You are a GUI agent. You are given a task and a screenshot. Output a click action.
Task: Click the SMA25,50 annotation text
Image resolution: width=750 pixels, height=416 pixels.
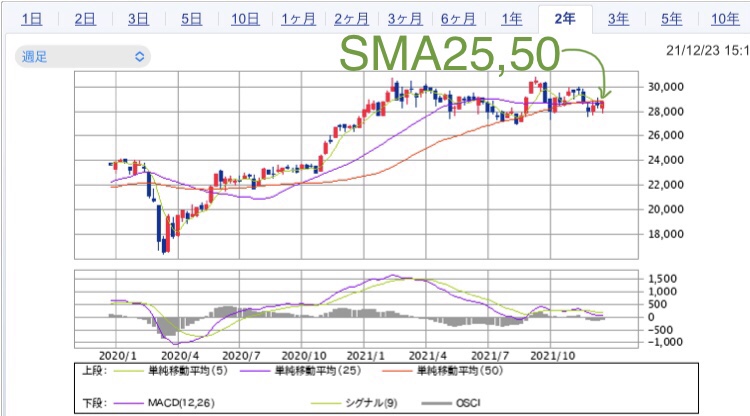coord(451,52)
